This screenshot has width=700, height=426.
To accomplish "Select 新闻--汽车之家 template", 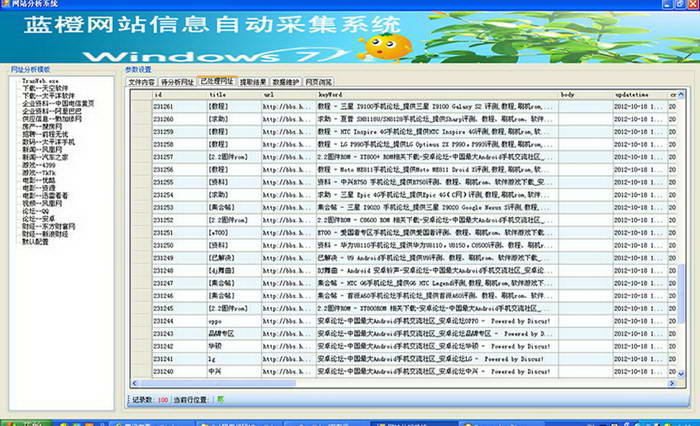I will click(x=45, y=157).
